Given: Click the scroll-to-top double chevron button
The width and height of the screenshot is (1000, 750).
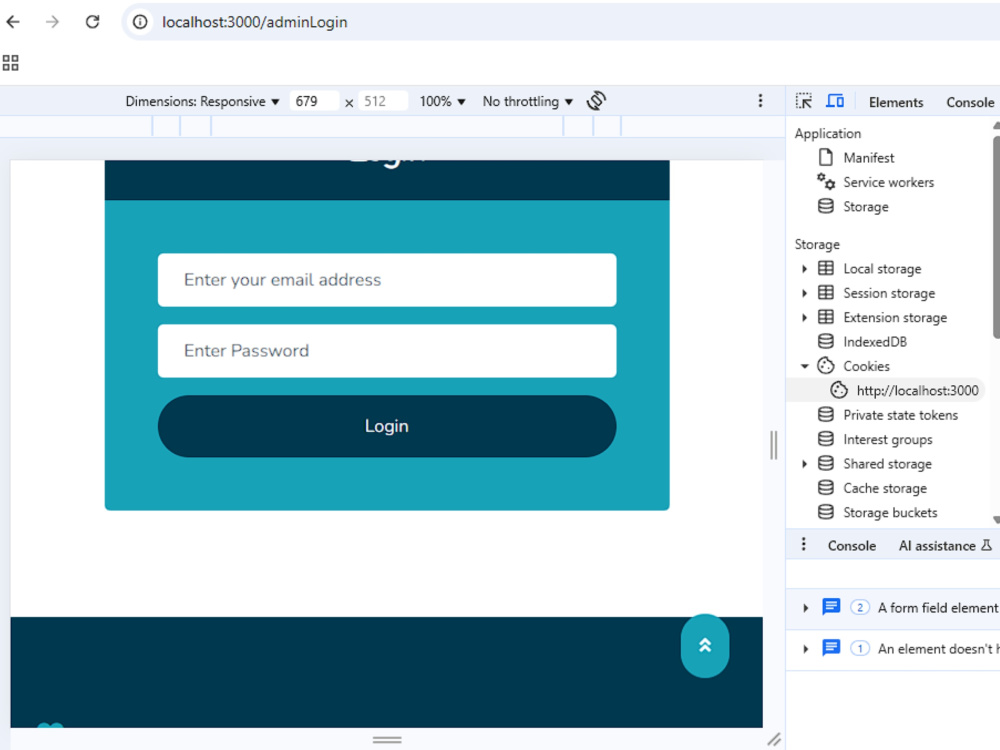Looking at the screenshot, I should point(705,645).
